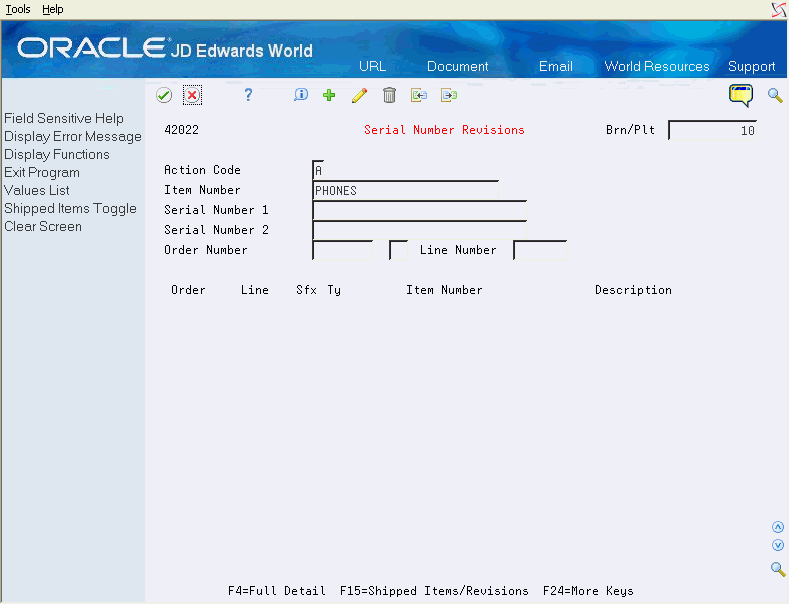The height and width of the screenshot is (604, 789).
Task: Click the yellow chat bubble icon
Action: 741,95
